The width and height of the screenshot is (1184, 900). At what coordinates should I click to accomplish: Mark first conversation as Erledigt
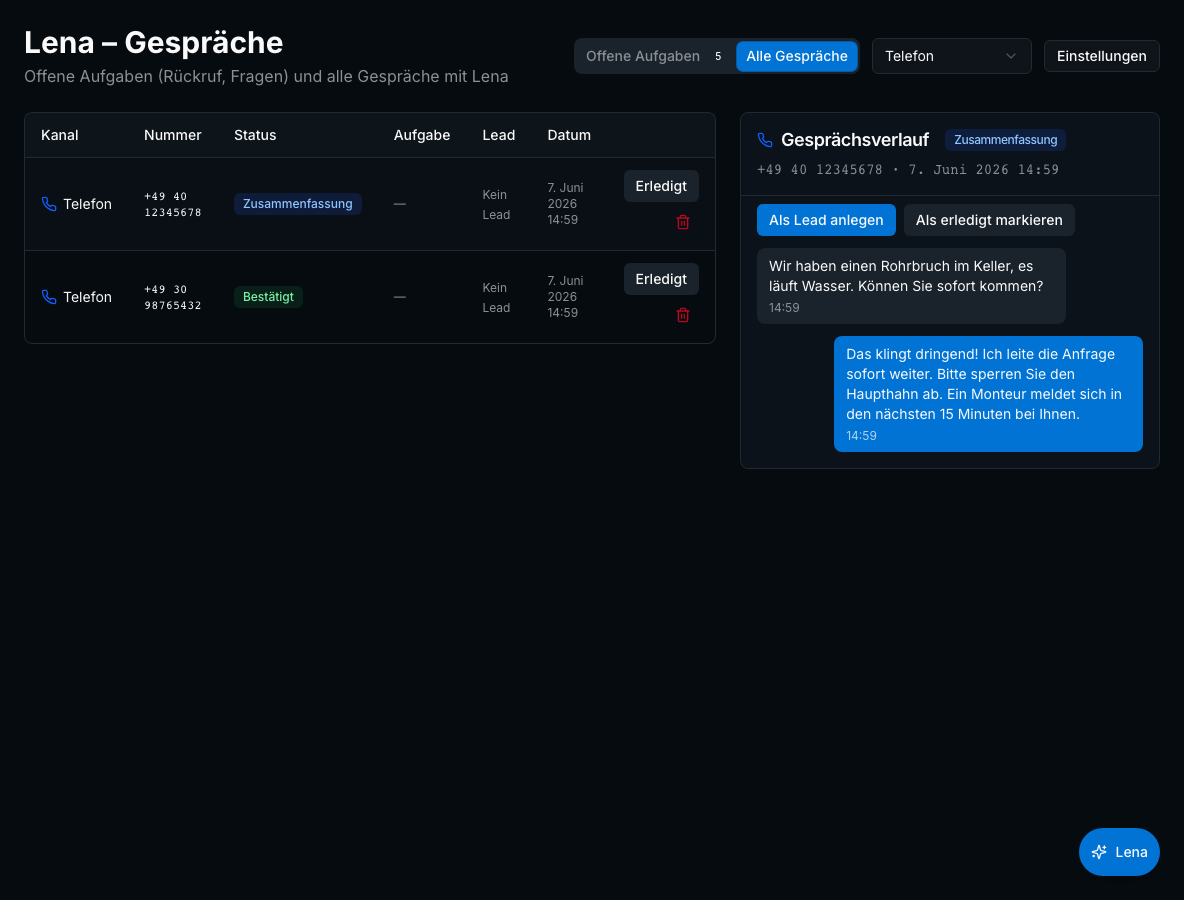point(661,186)
